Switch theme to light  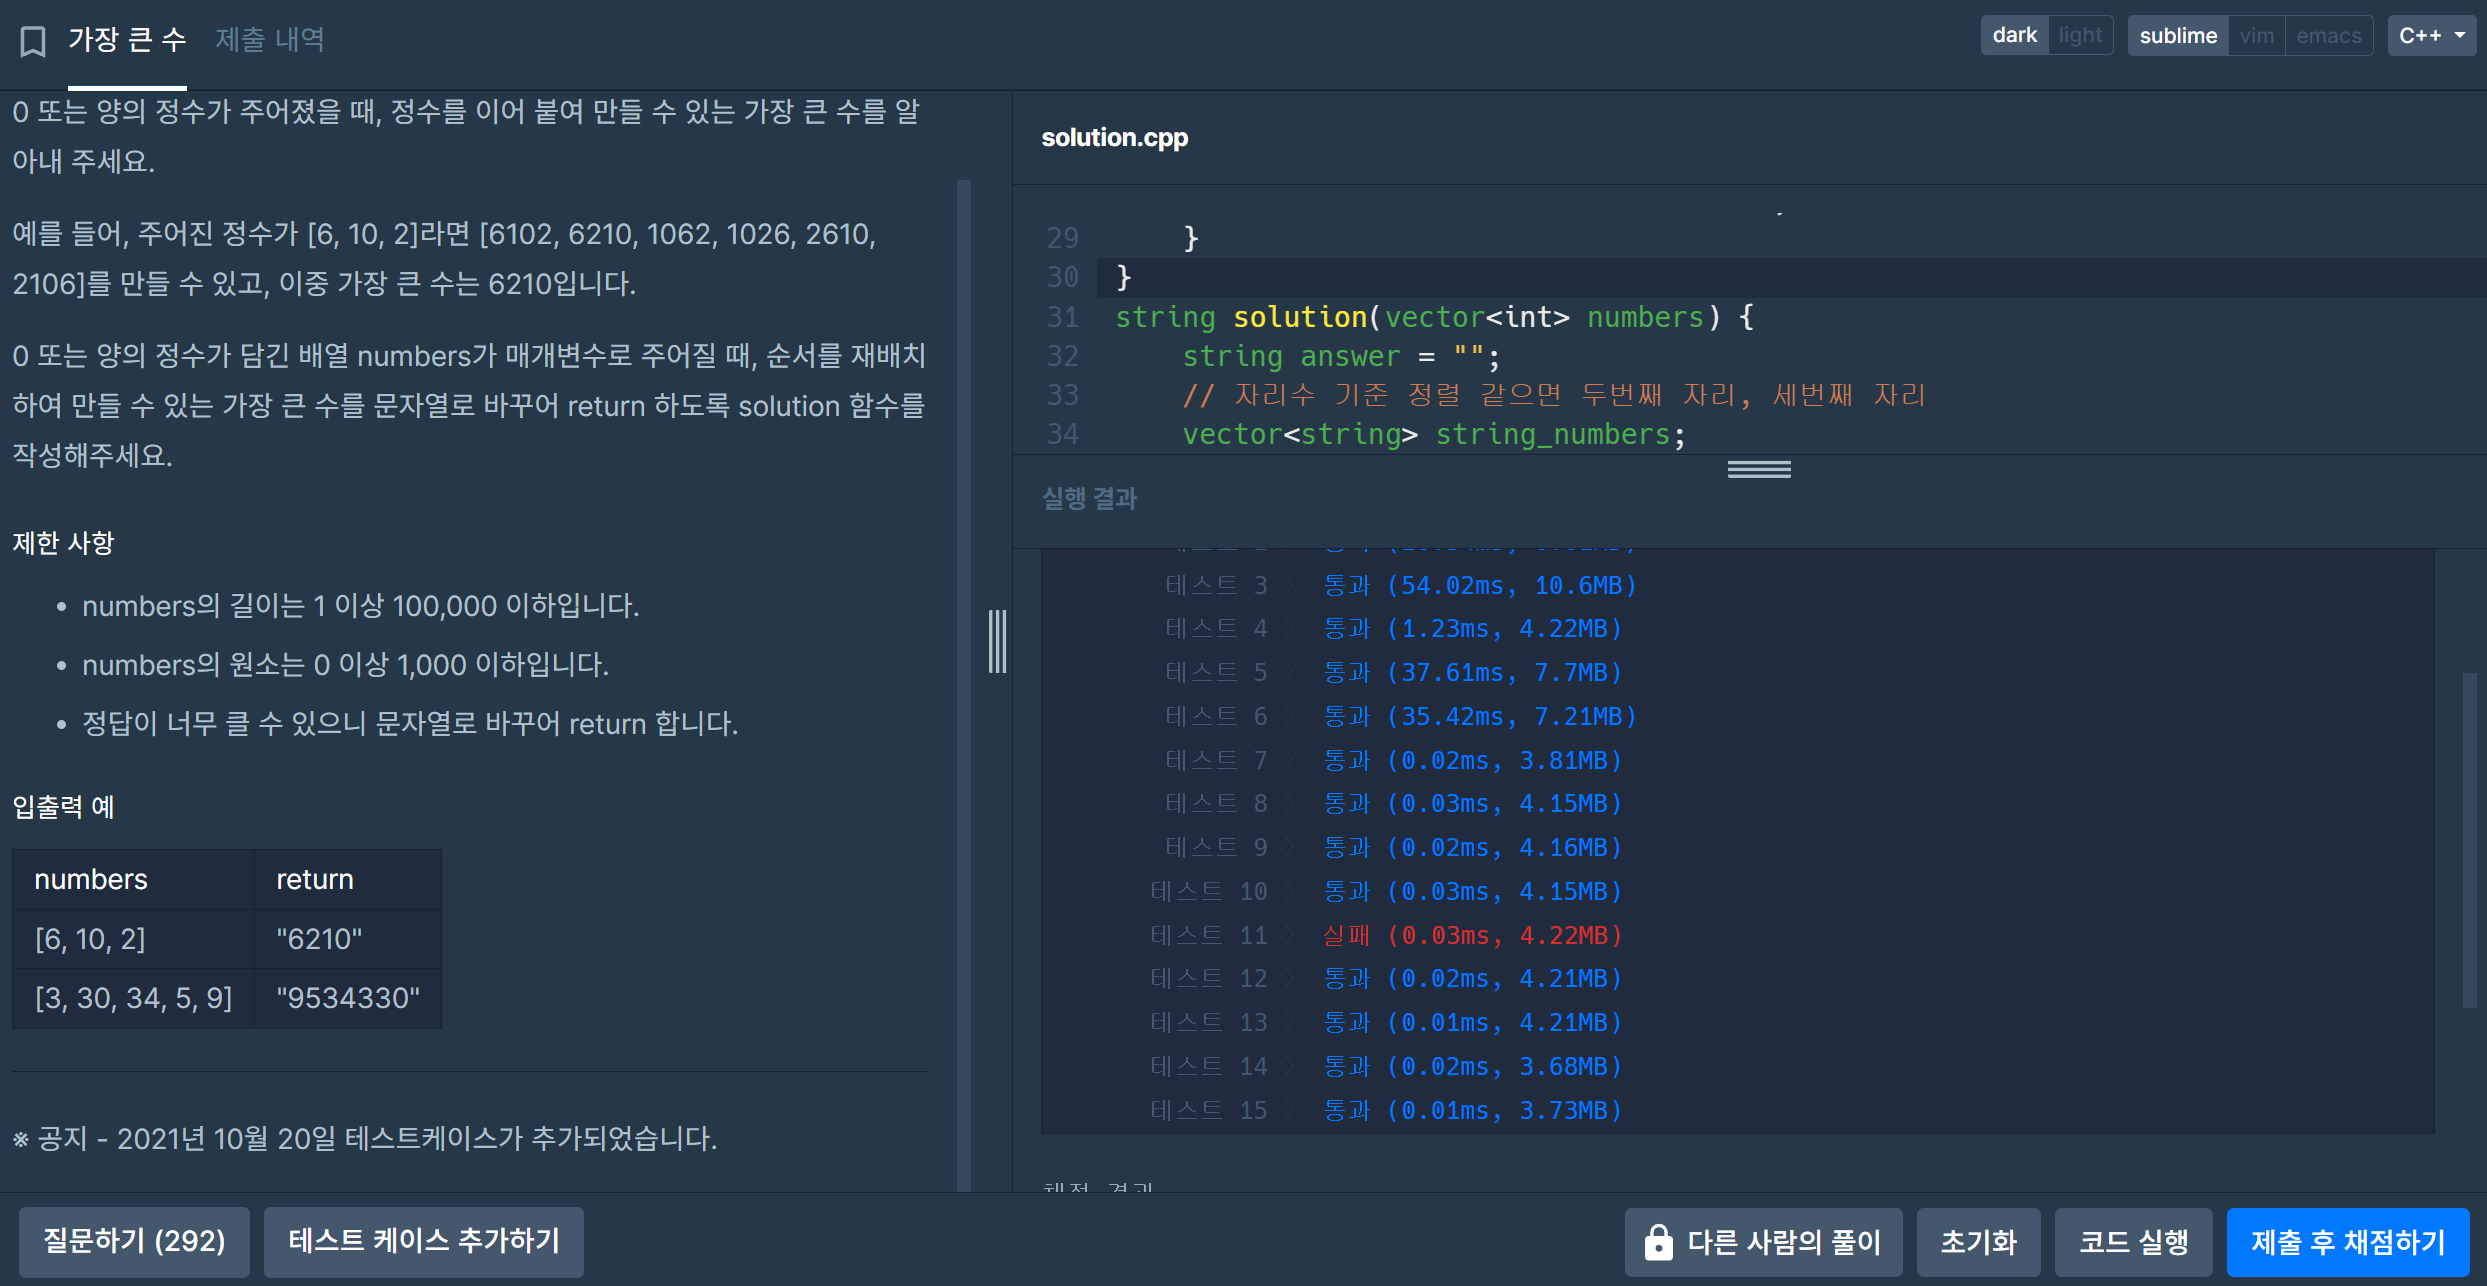(2080, 36)
